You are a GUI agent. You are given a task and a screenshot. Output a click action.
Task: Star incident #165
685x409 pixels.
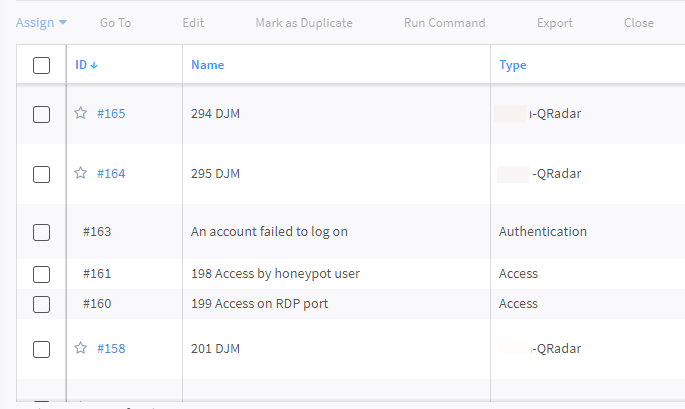pos(81,113)
